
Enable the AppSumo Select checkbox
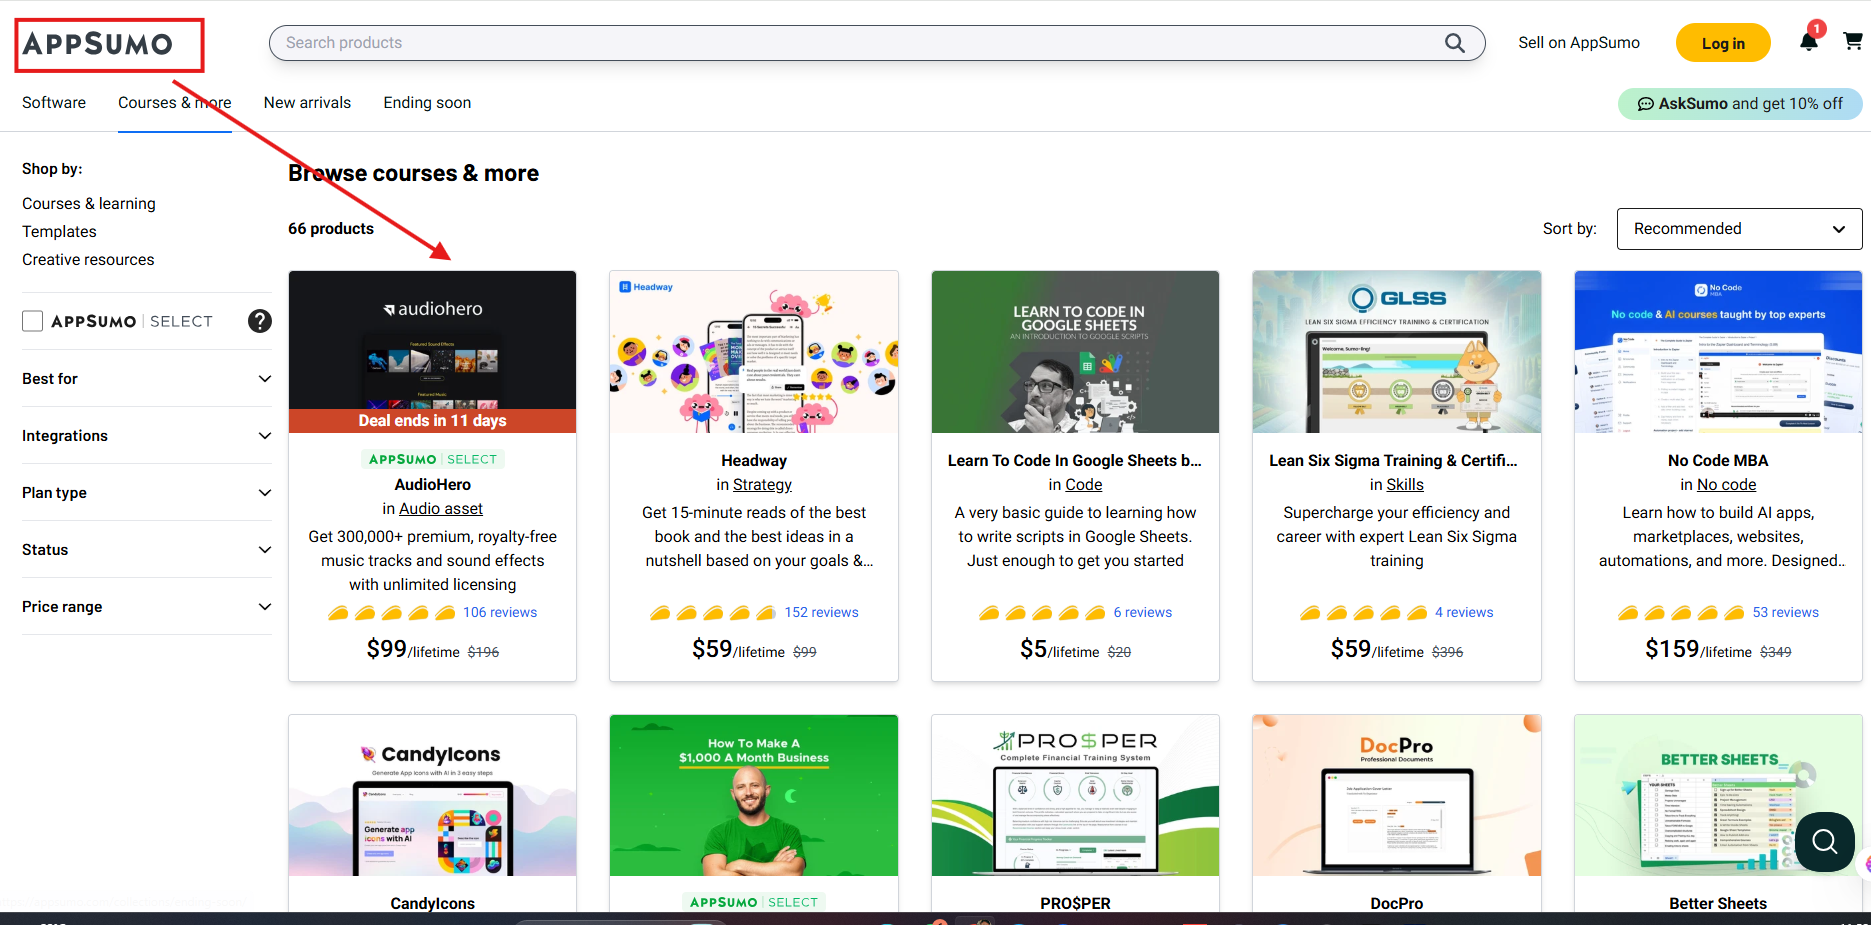click(x=33, y=321)
